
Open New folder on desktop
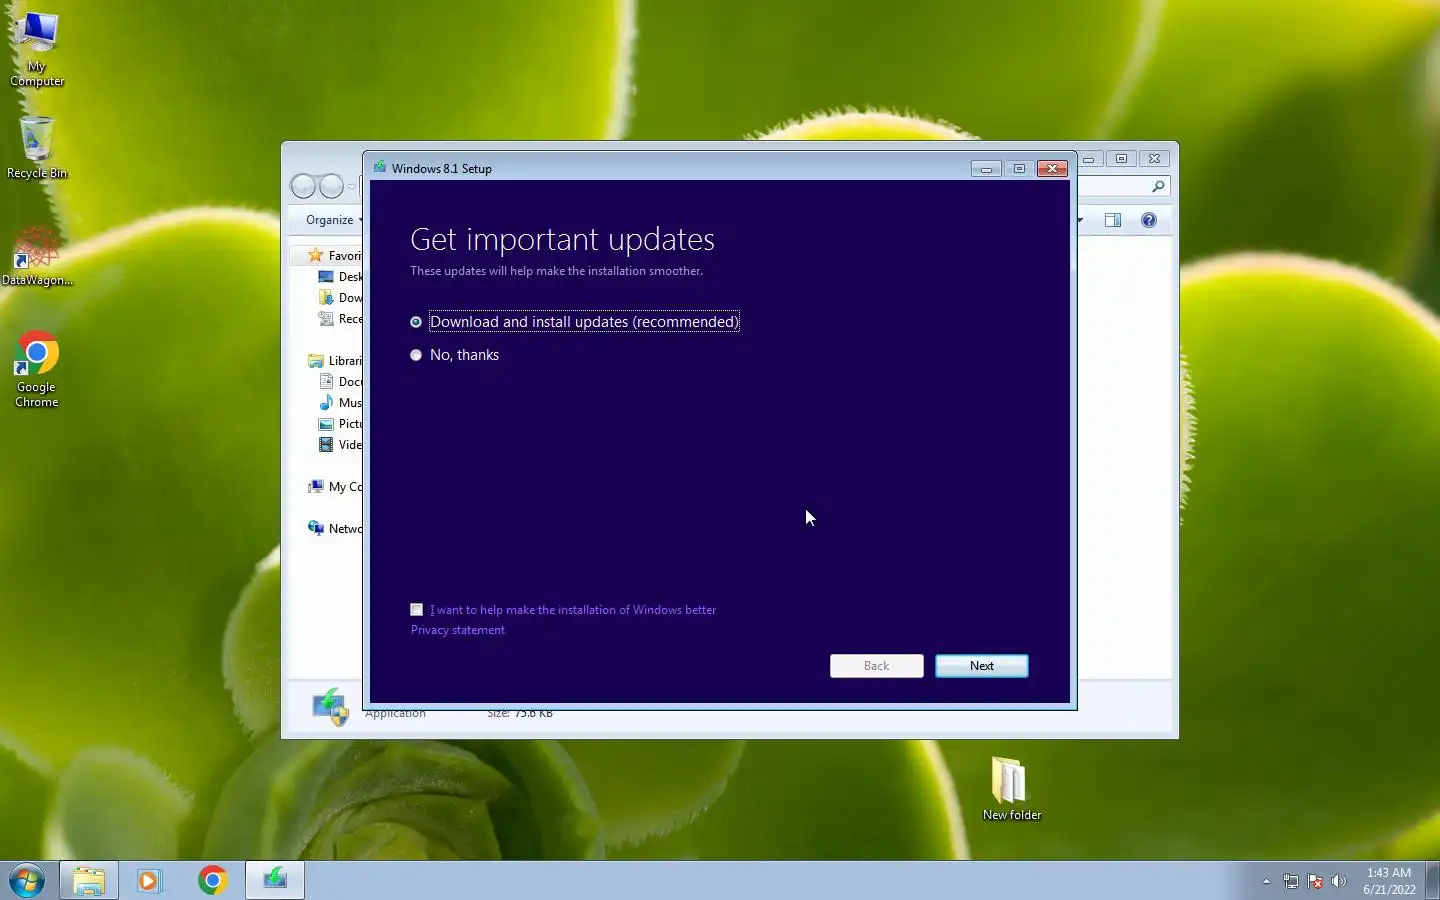[1011, 788]
